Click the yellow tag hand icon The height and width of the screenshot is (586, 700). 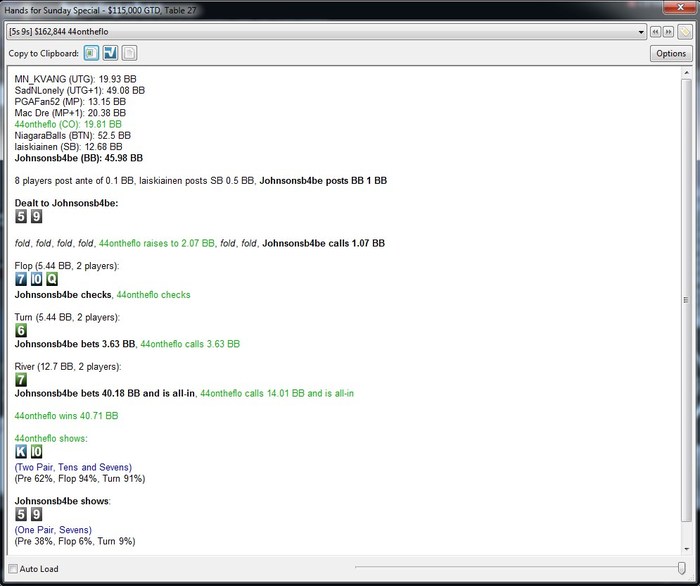point(684,32)
